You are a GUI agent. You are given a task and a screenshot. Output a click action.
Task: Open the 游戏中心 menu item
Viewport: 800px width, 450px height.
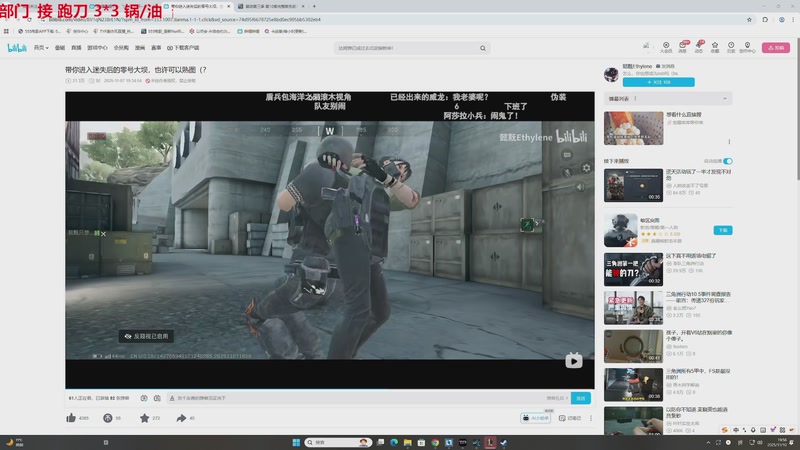pyautogui.click(x=97, y=48)
